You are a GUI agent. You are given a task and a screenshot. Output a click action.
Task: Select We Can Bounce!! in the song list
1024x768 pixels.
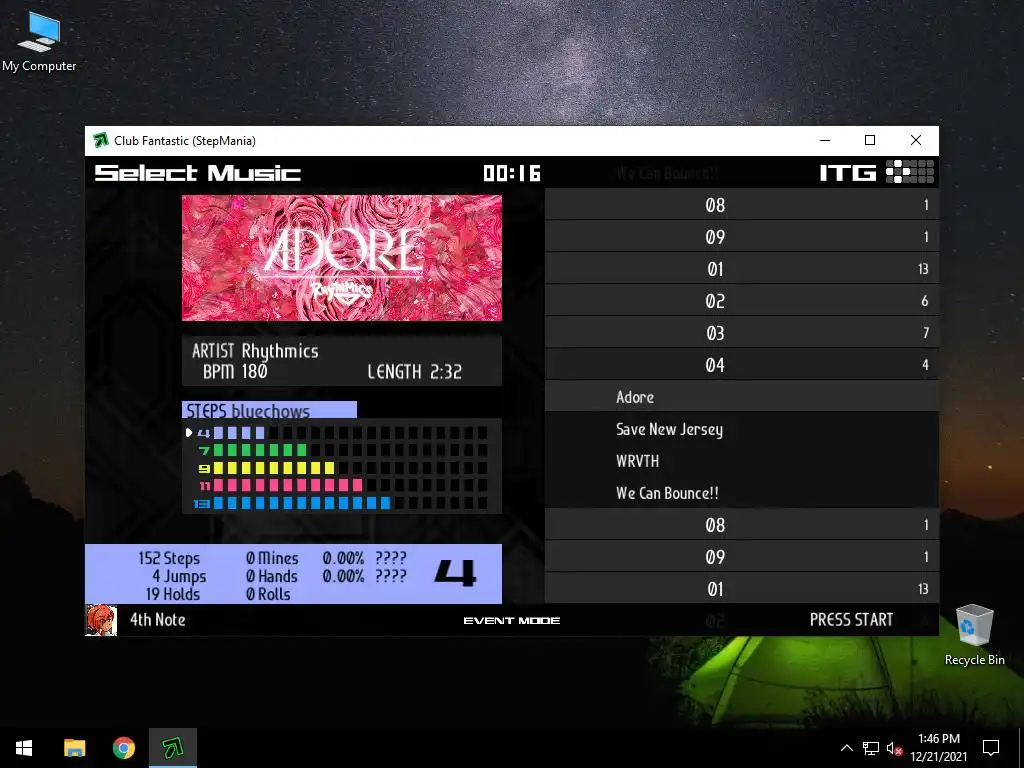click(x=742, y=493)
